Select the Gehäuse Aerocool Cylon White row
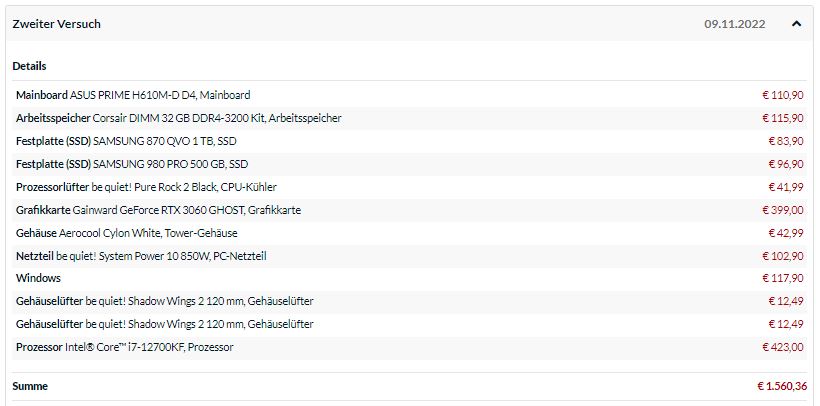The height and width of the screenshot is (406, 820). click(409, 233)
